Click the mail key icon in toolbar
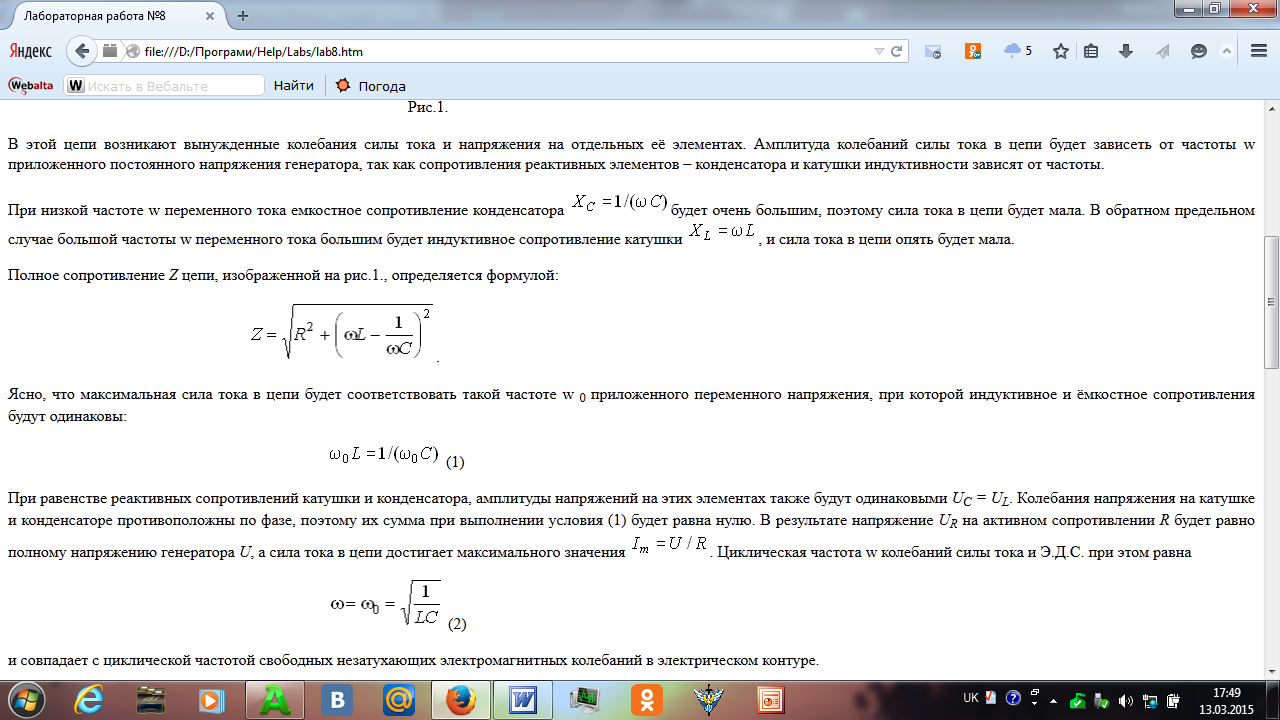Image resolution: width=1280 pixels, height=720 pixels. (x=932, y=51)
